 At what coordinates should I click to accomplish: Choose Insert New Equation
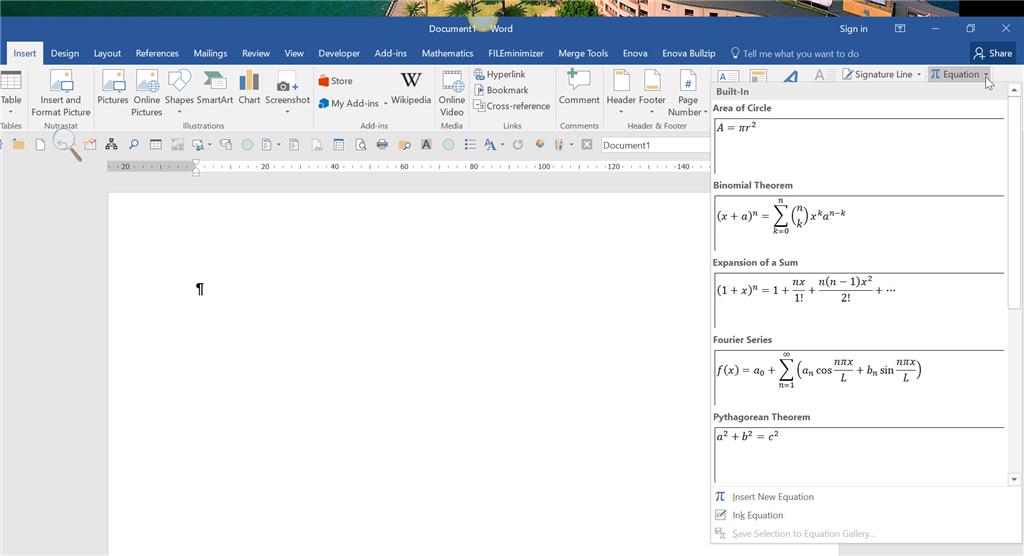pyautogui.click(x=773, y=497)
